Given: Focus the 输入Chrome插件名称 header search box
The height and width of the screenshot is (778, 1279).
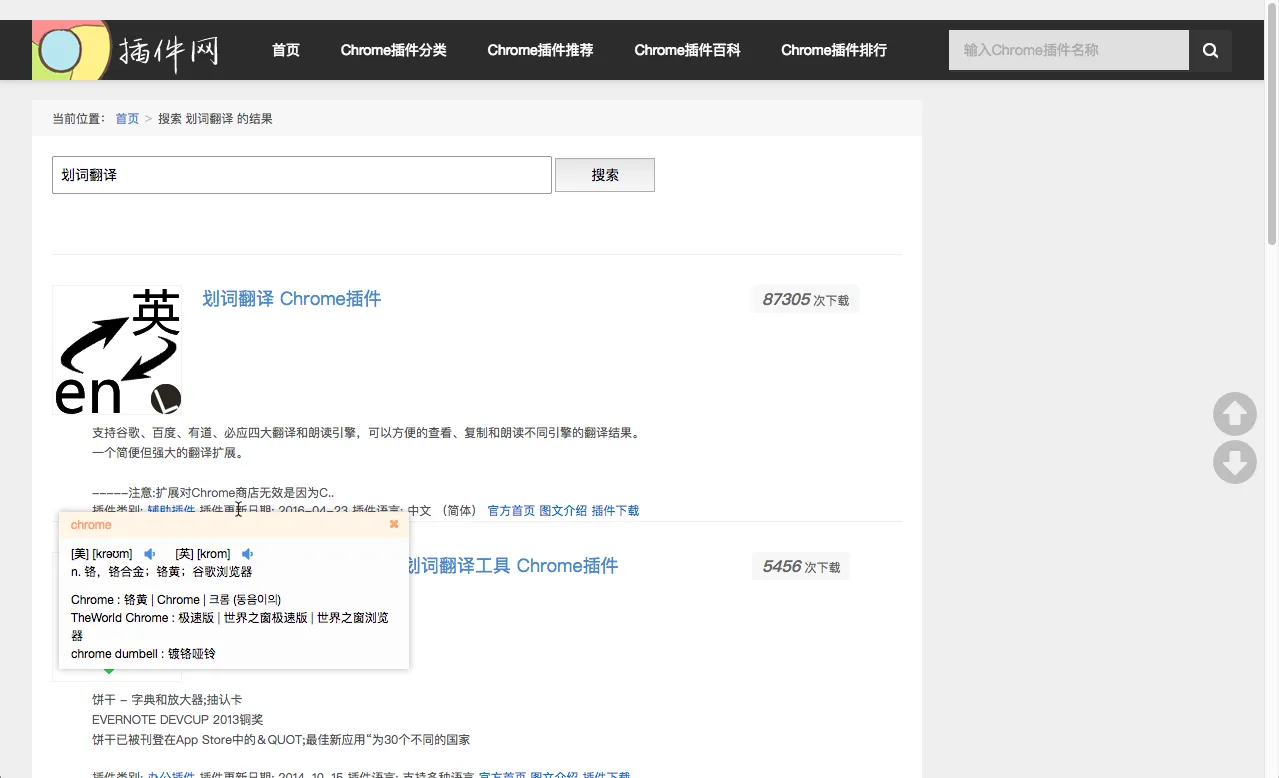Looking at the screenshot, I should tap(1068, 50).
